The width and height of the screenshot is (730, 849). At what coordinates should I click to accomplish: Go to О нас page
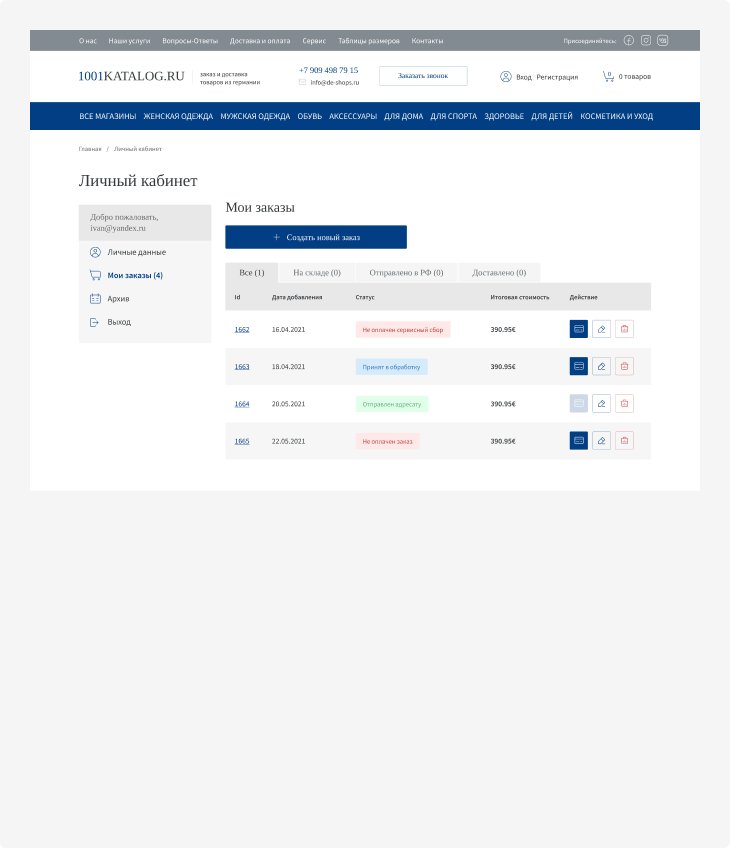[88, 41]
